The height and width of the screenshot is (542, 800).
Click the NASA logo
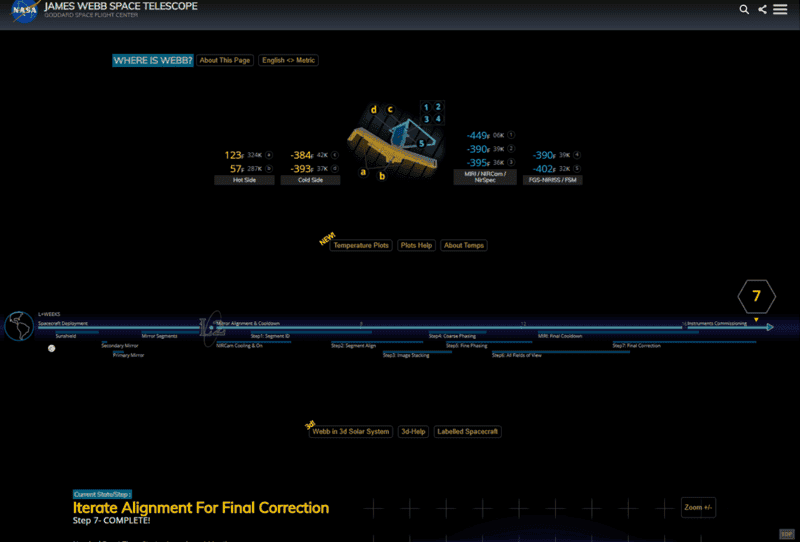25,11
